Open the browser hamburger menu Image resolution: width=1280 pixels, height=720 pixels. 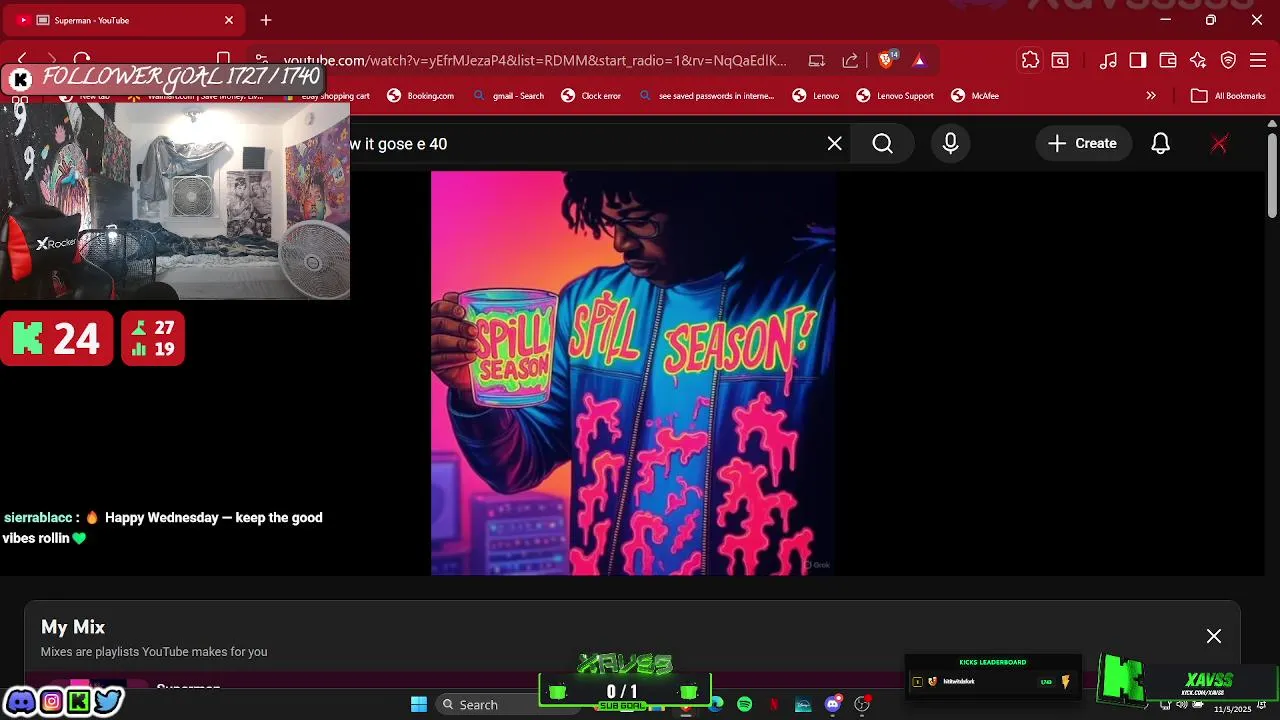coord(1258,60)
